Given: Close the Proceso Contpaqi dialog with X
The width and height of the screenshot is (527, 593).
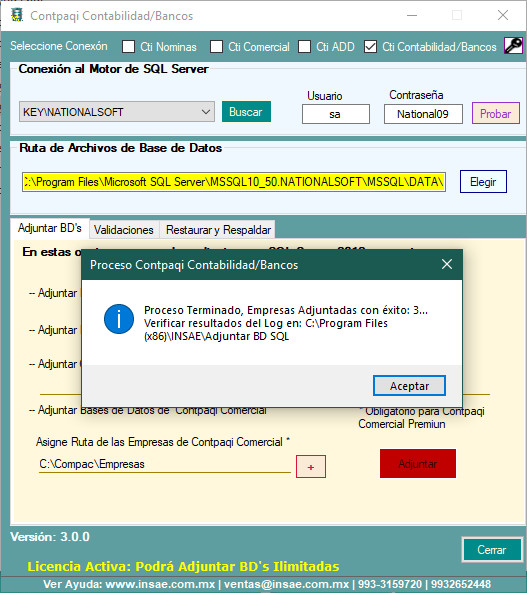Looking at the screenshot, I should click(447, 264).
